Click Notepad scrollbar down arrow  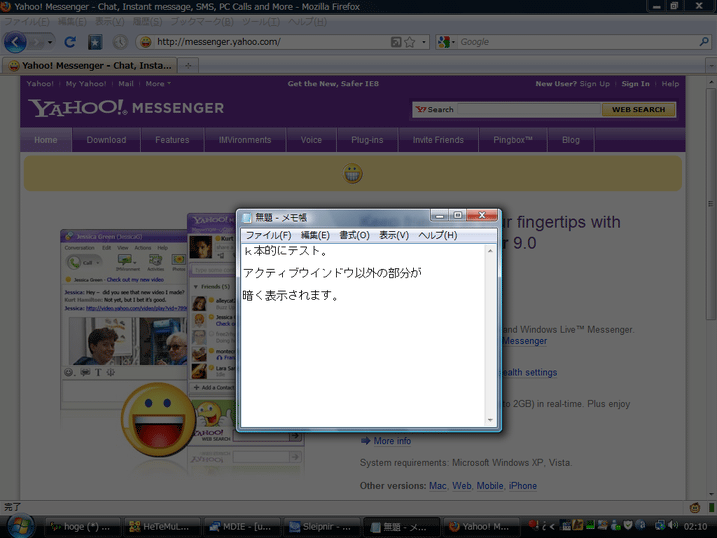[490, 420]
